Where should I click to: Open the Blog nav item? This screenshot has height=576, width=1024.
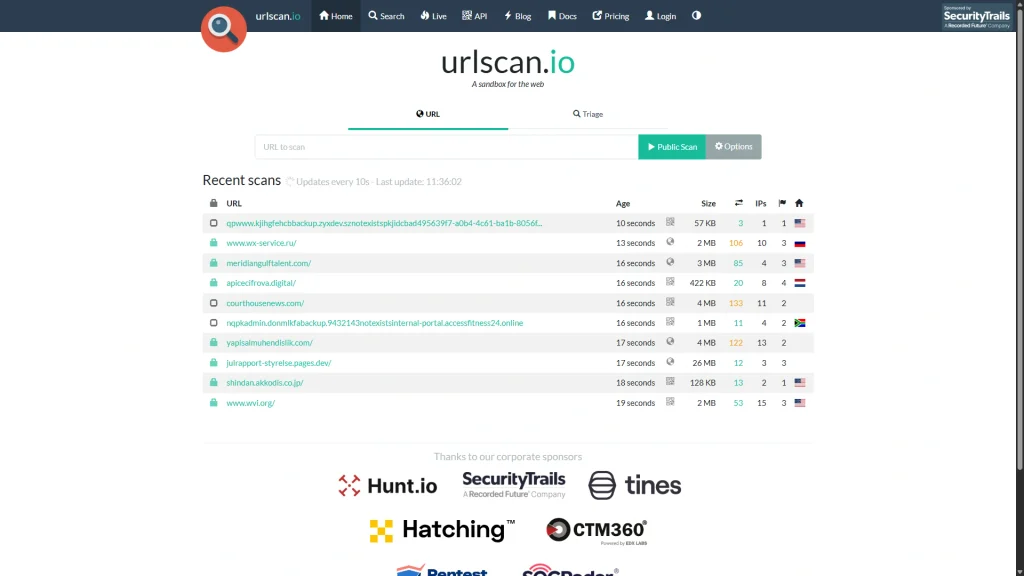[517, 16]
